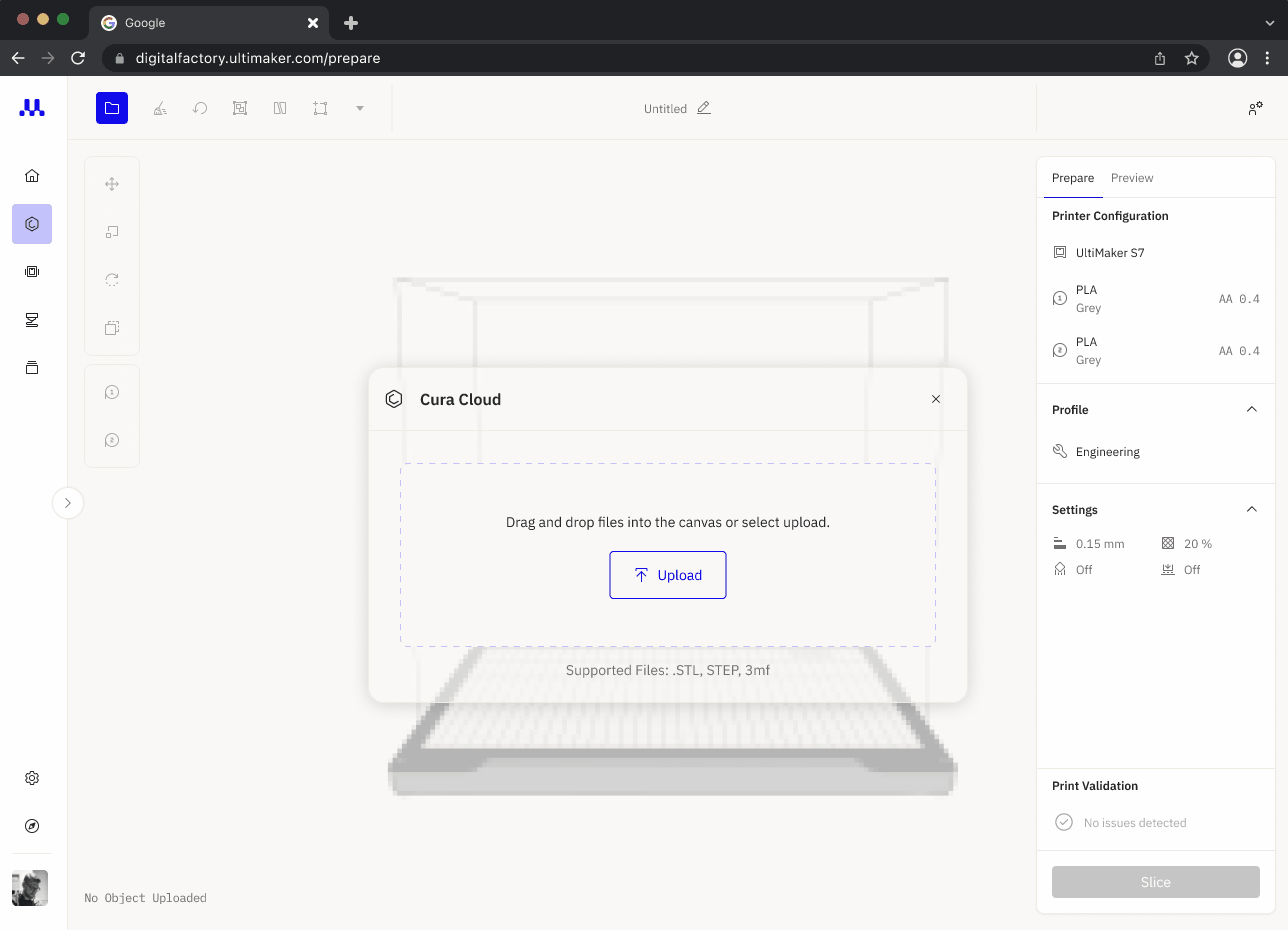Click the Upload button in Cura Cloud dialog
The image size is (1288, 930).
coord(667,575)
